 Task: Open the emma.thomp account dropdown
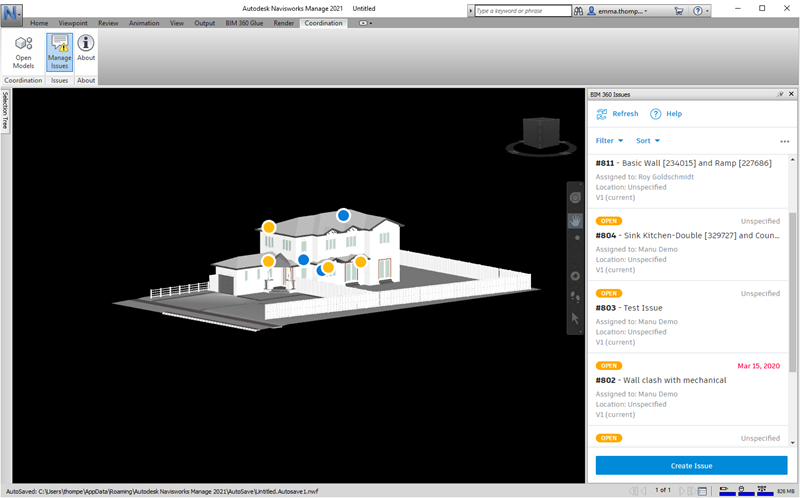tap(617, 11)
